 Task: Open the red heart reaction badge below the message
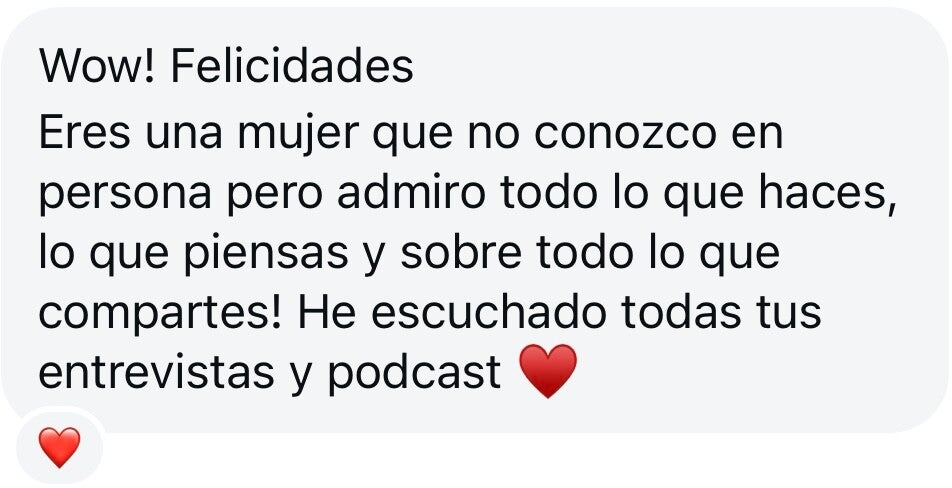click(60, 448)
